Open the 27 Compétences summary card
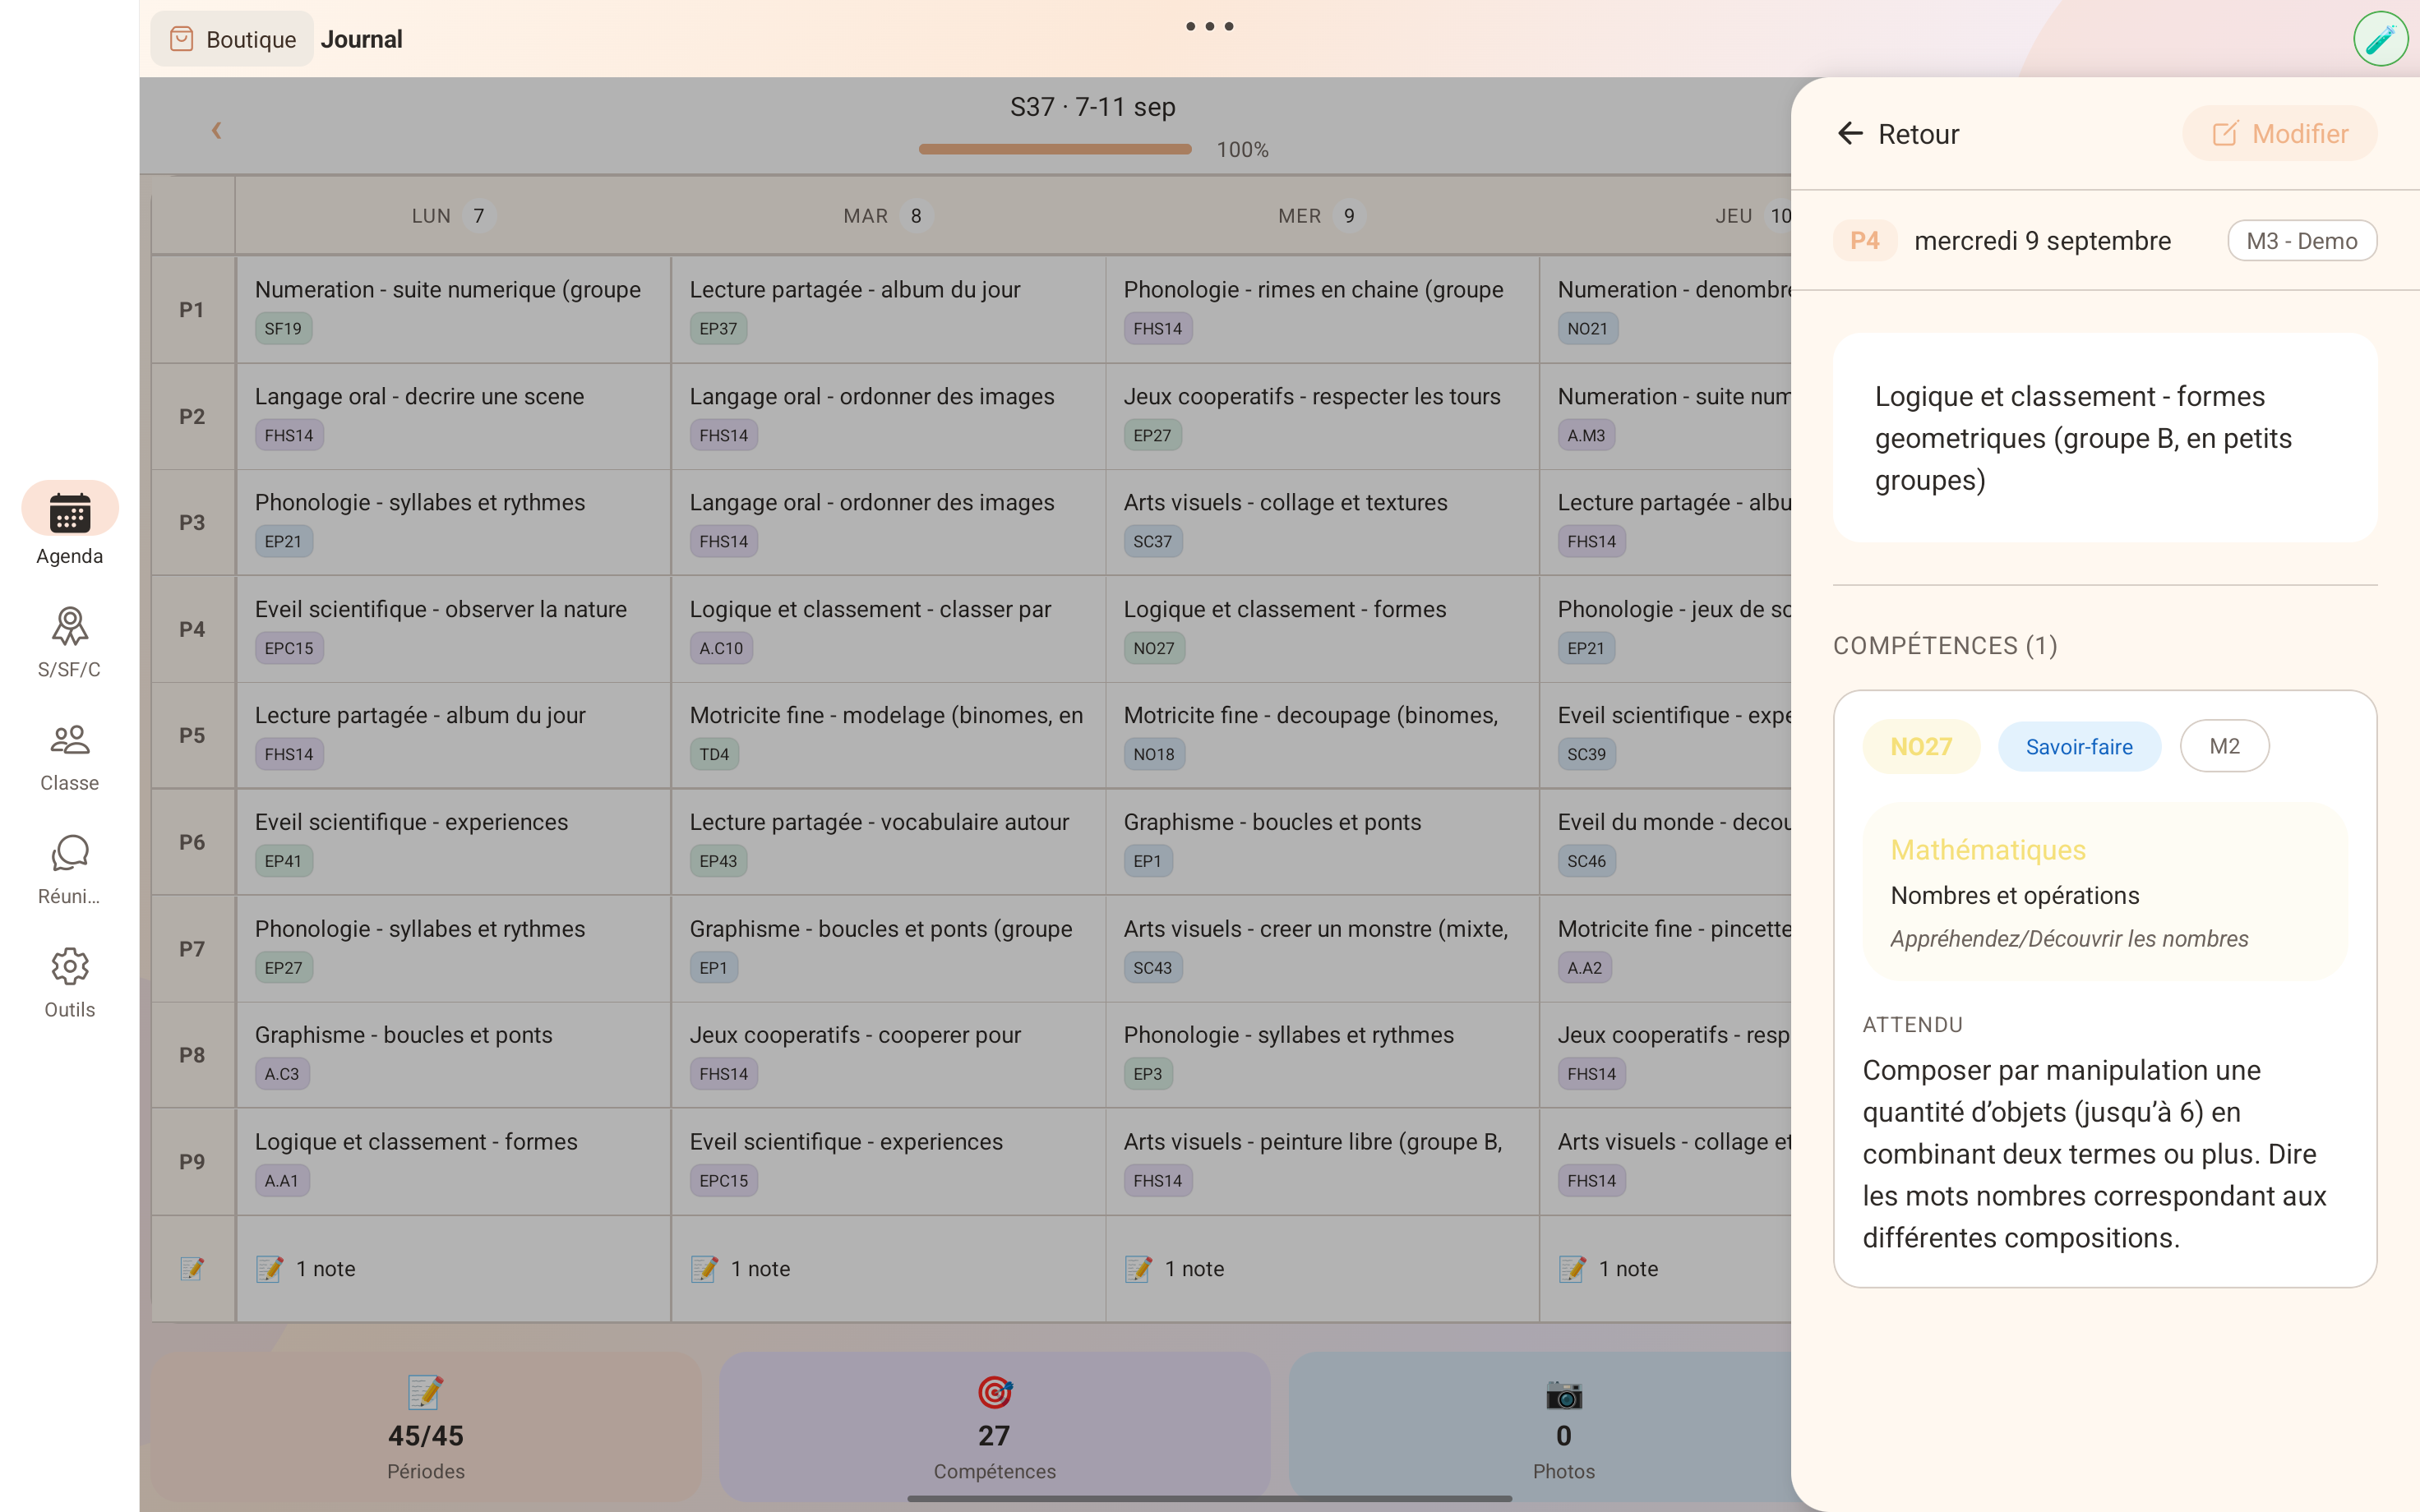Screen dimensions: 2420x1512 pyautogui.click(x=994, y=1427)
